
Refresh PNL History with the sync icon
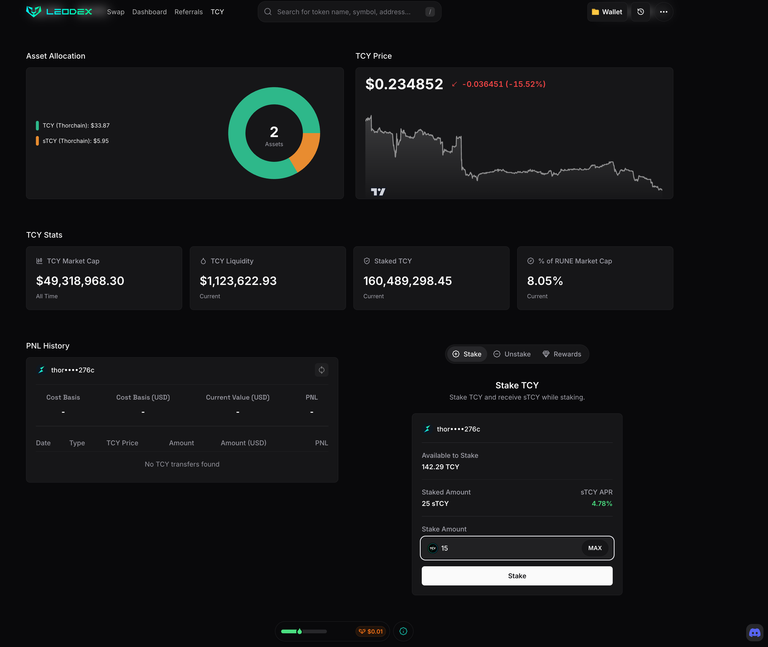tap(321, 370)
